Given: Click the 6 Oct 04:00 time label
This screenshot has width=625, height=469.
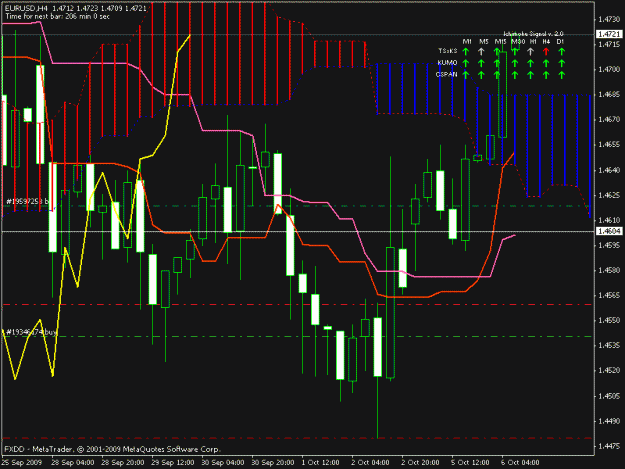Looking at the screenshot, I should 520,462.
